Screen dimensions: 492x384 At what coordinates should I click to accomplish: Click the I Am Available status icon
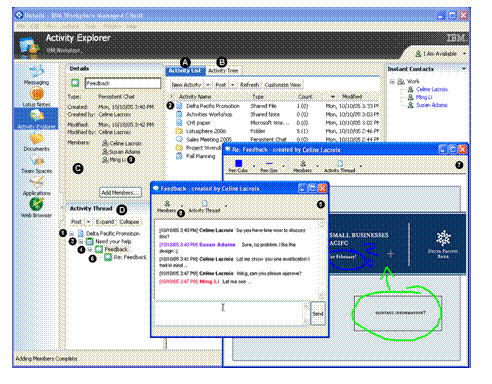pyautogui.click(x=418, y=54)
